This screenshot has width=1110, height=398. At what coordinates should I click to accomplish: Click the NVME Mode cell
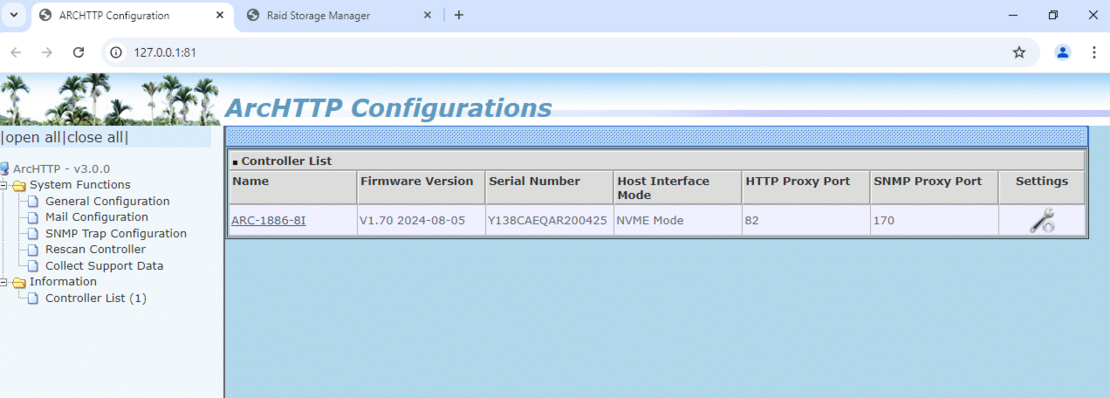677,220
